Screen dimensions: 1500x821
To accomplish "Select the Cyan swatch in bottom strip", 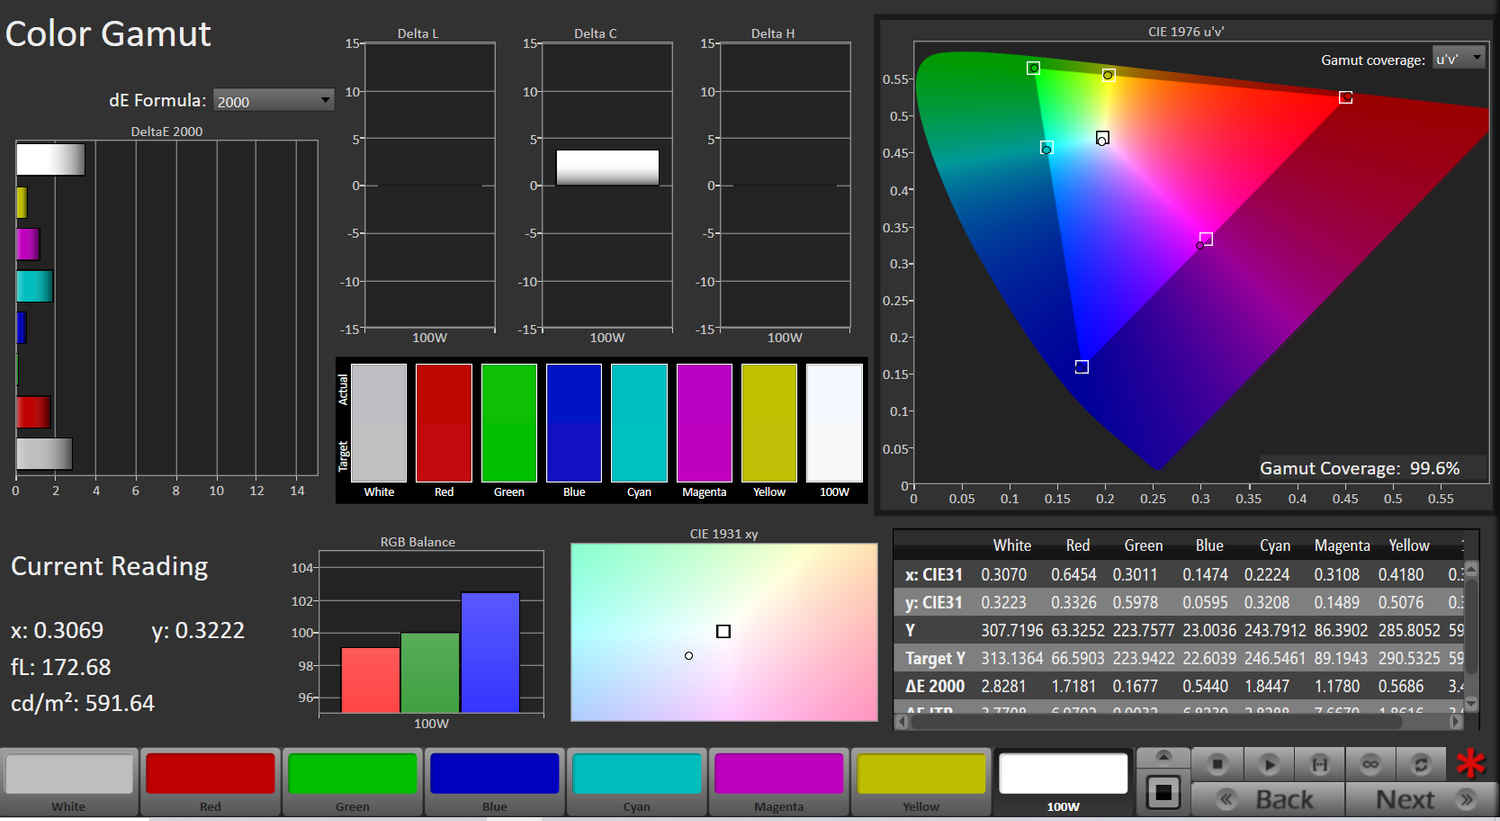I will 636,774.
